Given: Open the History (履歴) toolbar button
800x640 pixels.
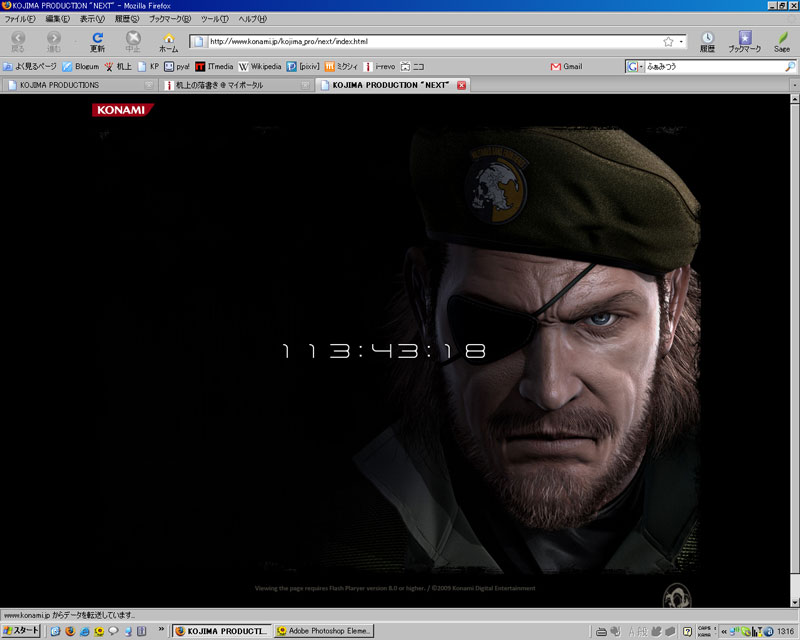Looking at the screenshot, I should [x=707, y=42].
